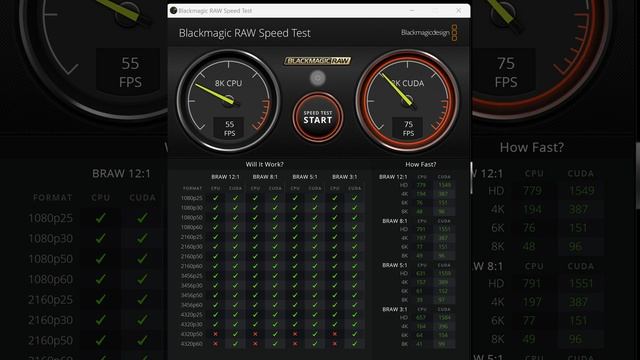Click the 'Will It Work?' heading
The height and width of the screenshot is (360, 640).
click(264, 164)
